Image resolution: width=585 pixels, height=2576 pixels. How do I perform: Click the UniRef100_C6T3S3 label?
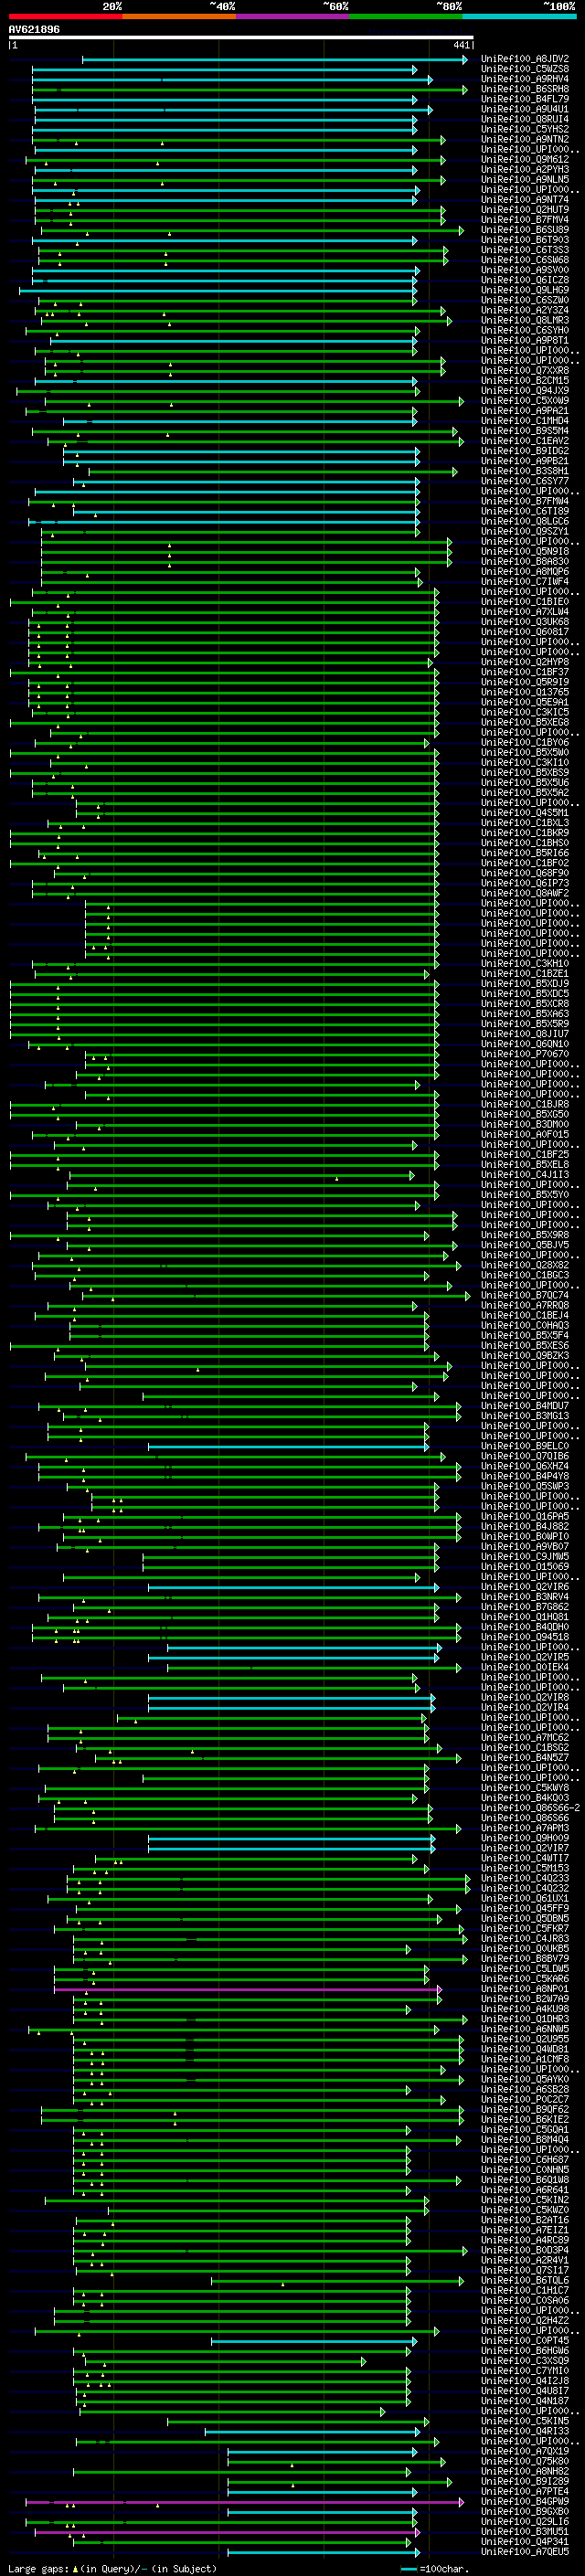tap(525, 251)
